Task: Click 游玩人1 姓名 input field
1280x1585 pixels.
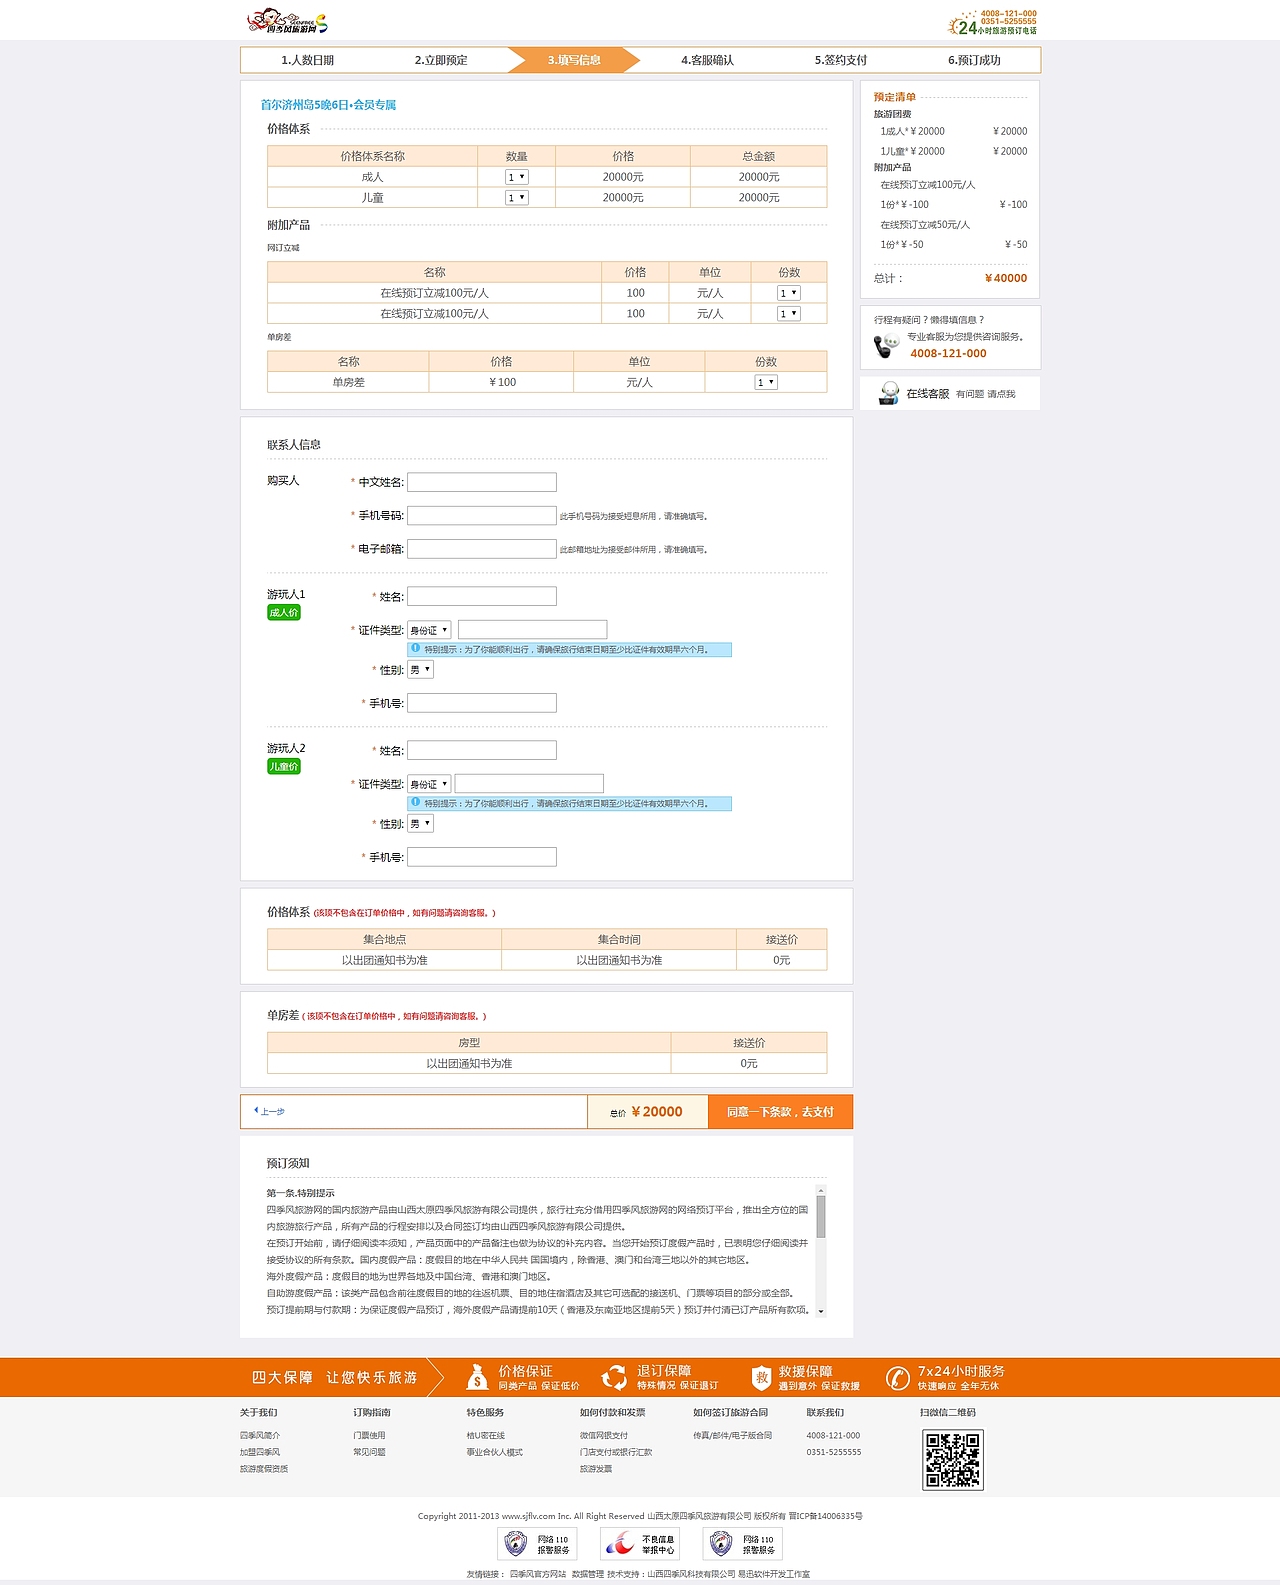Action: [x=482, y=596]
